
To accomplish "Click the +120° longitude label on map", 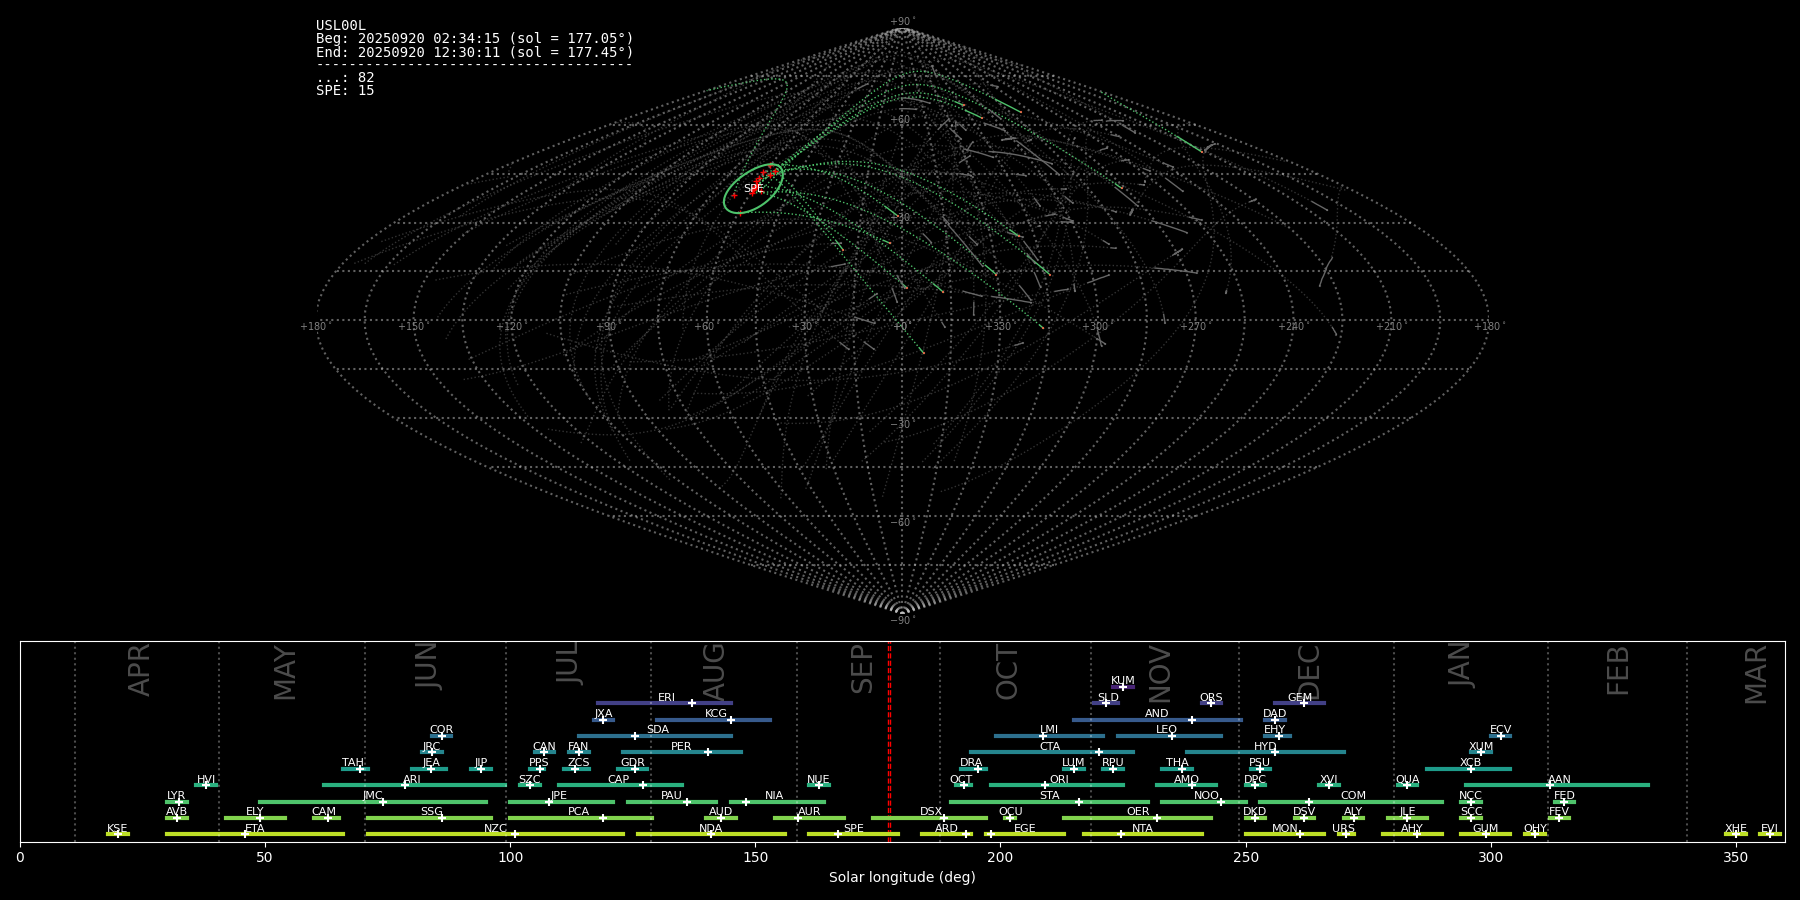I will [509, 327].
